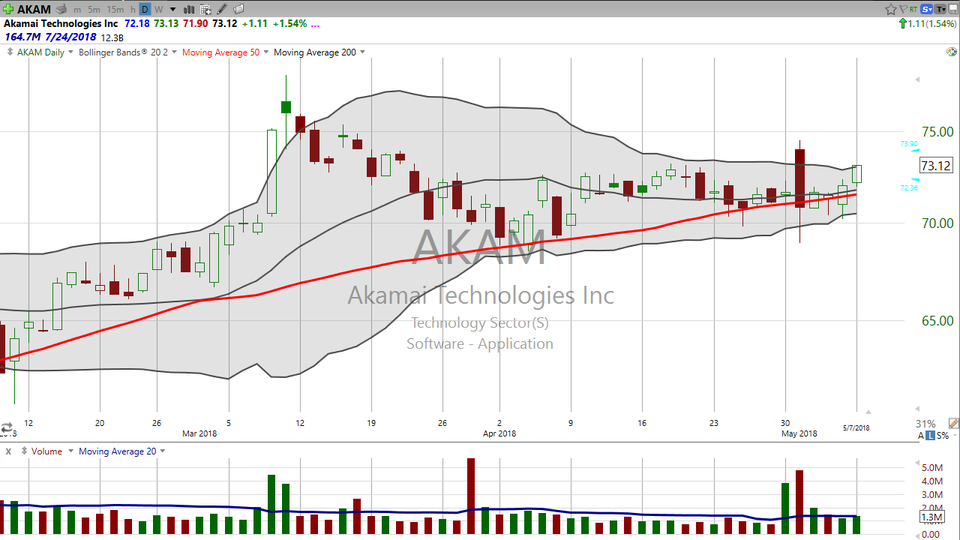Click the scale arrow icon near bottom-left
This screenshot has height=540, width=960.
point(7,428)
